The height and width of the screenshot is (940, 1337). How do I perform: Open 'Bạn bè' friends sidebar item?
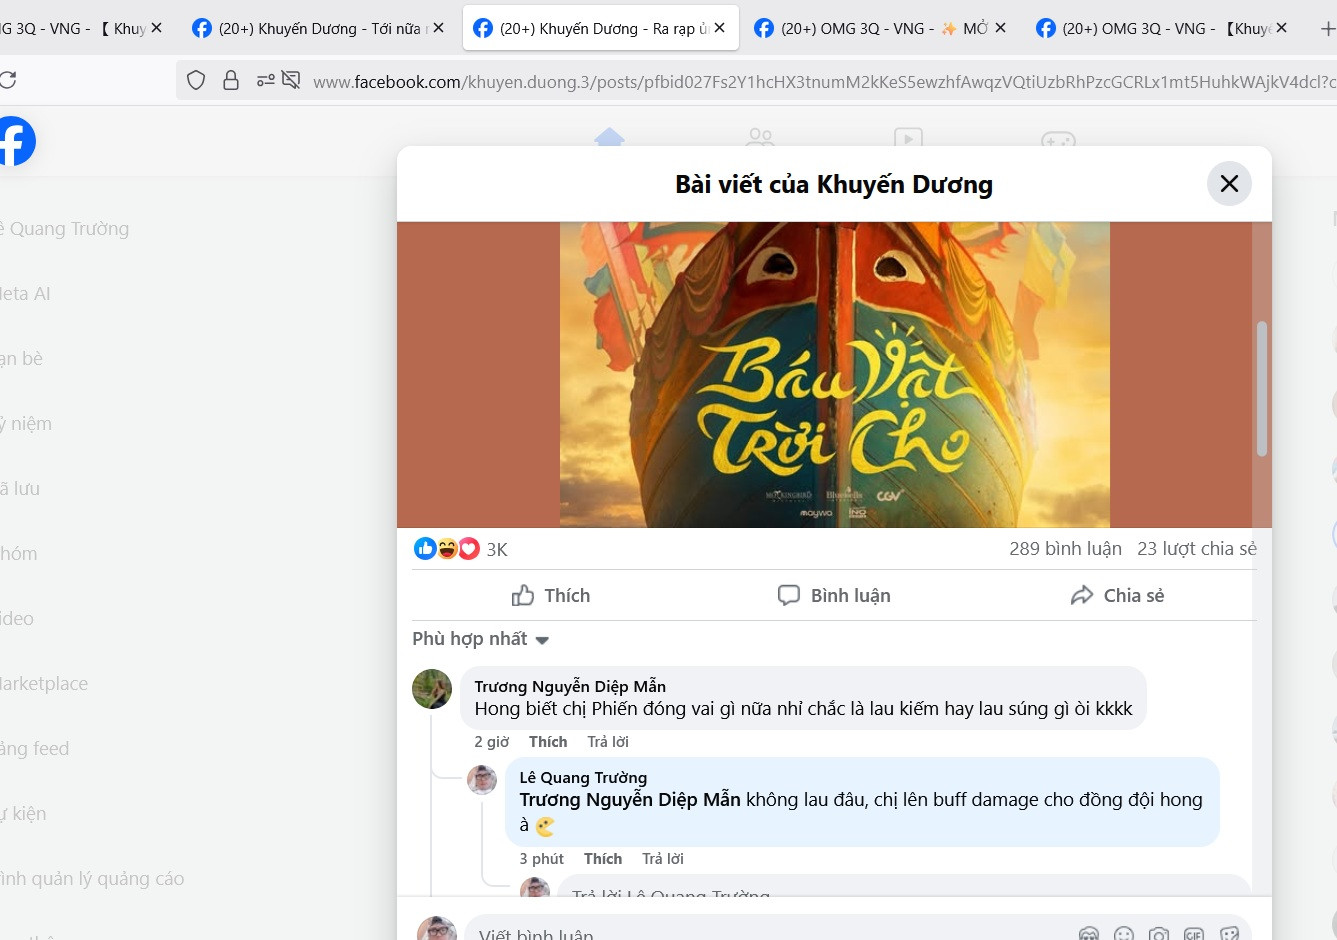[x=21, y=359]
